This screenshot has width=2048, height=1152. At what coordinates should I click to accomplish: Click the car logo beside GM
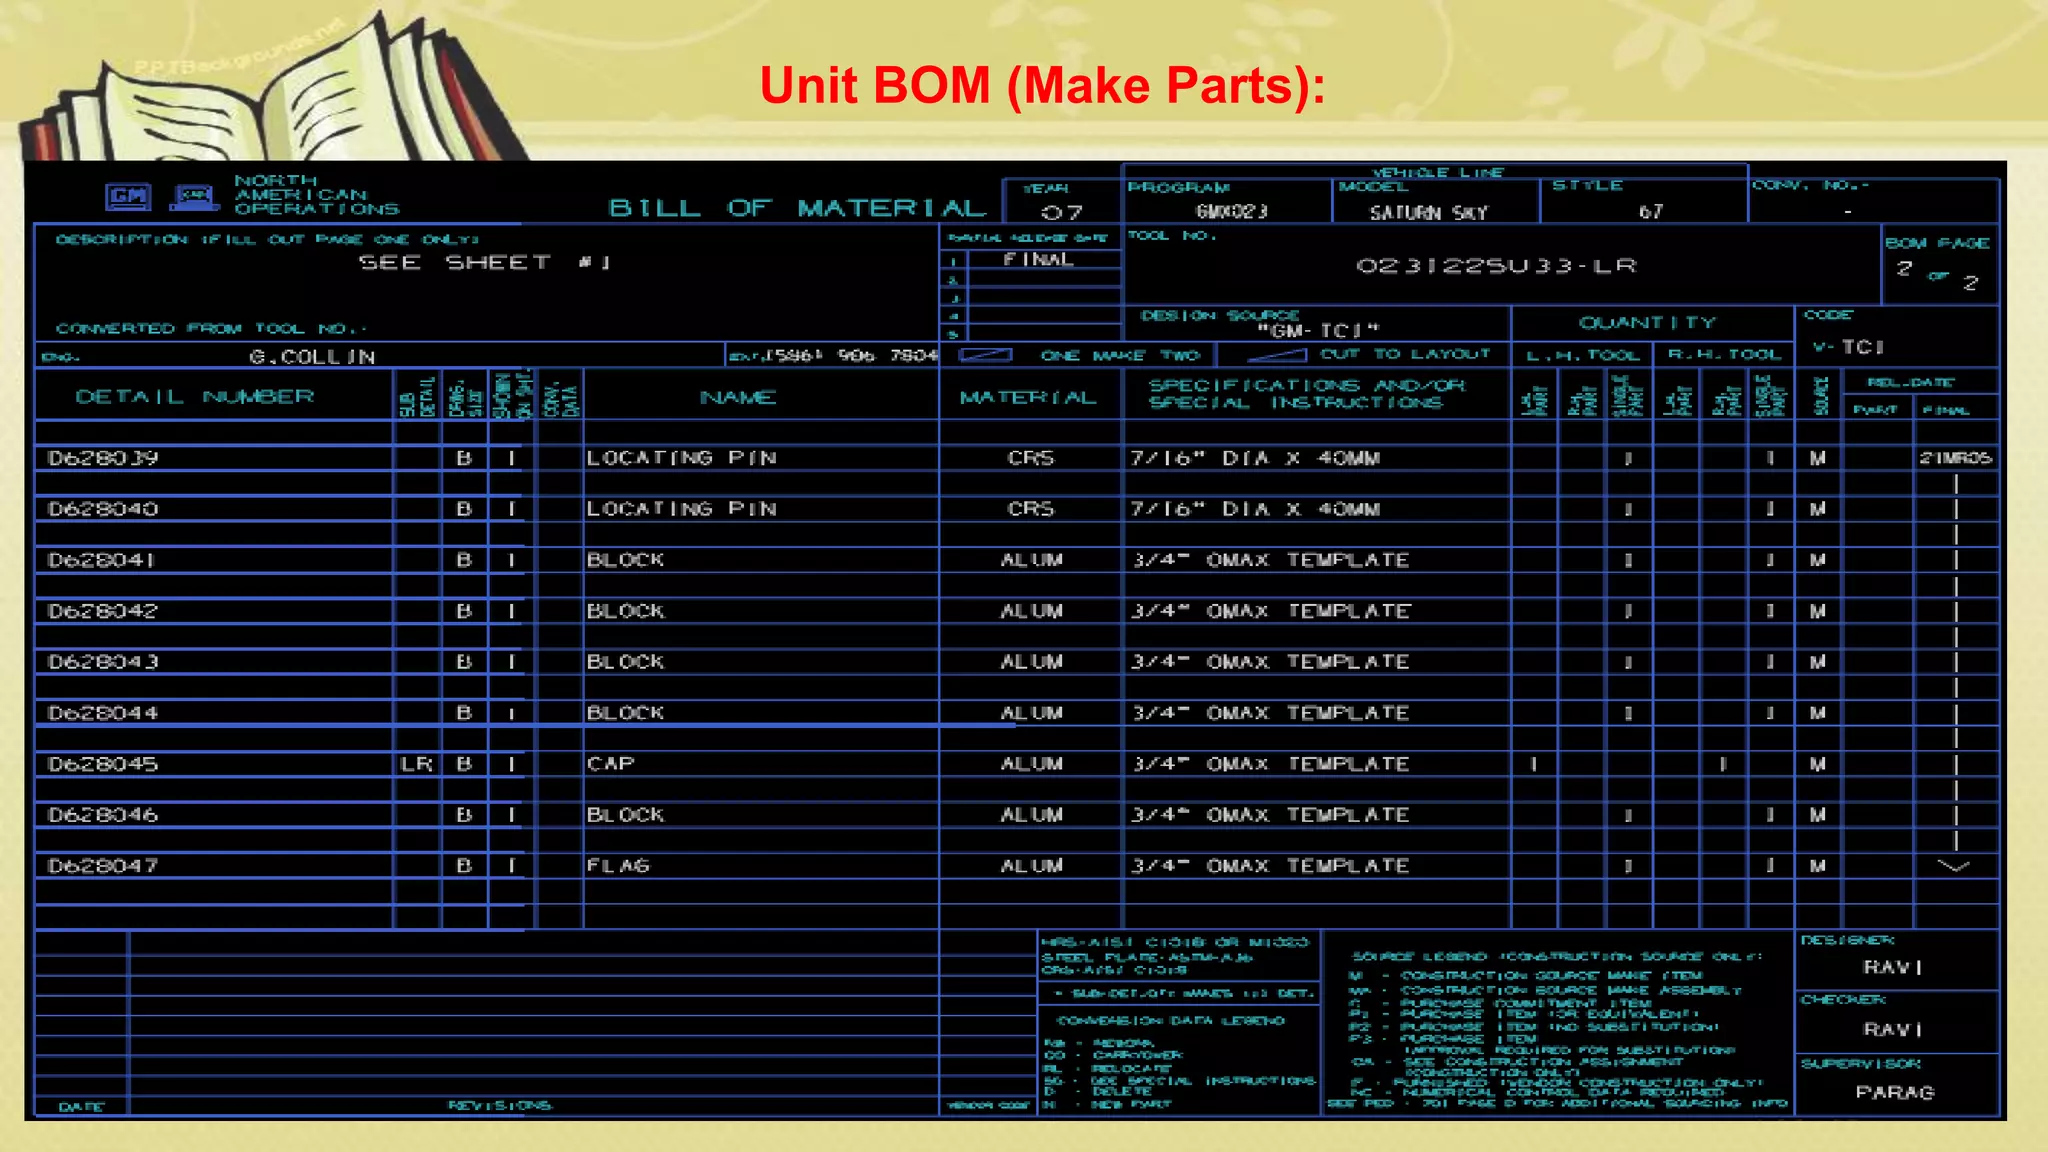point(194,197)
